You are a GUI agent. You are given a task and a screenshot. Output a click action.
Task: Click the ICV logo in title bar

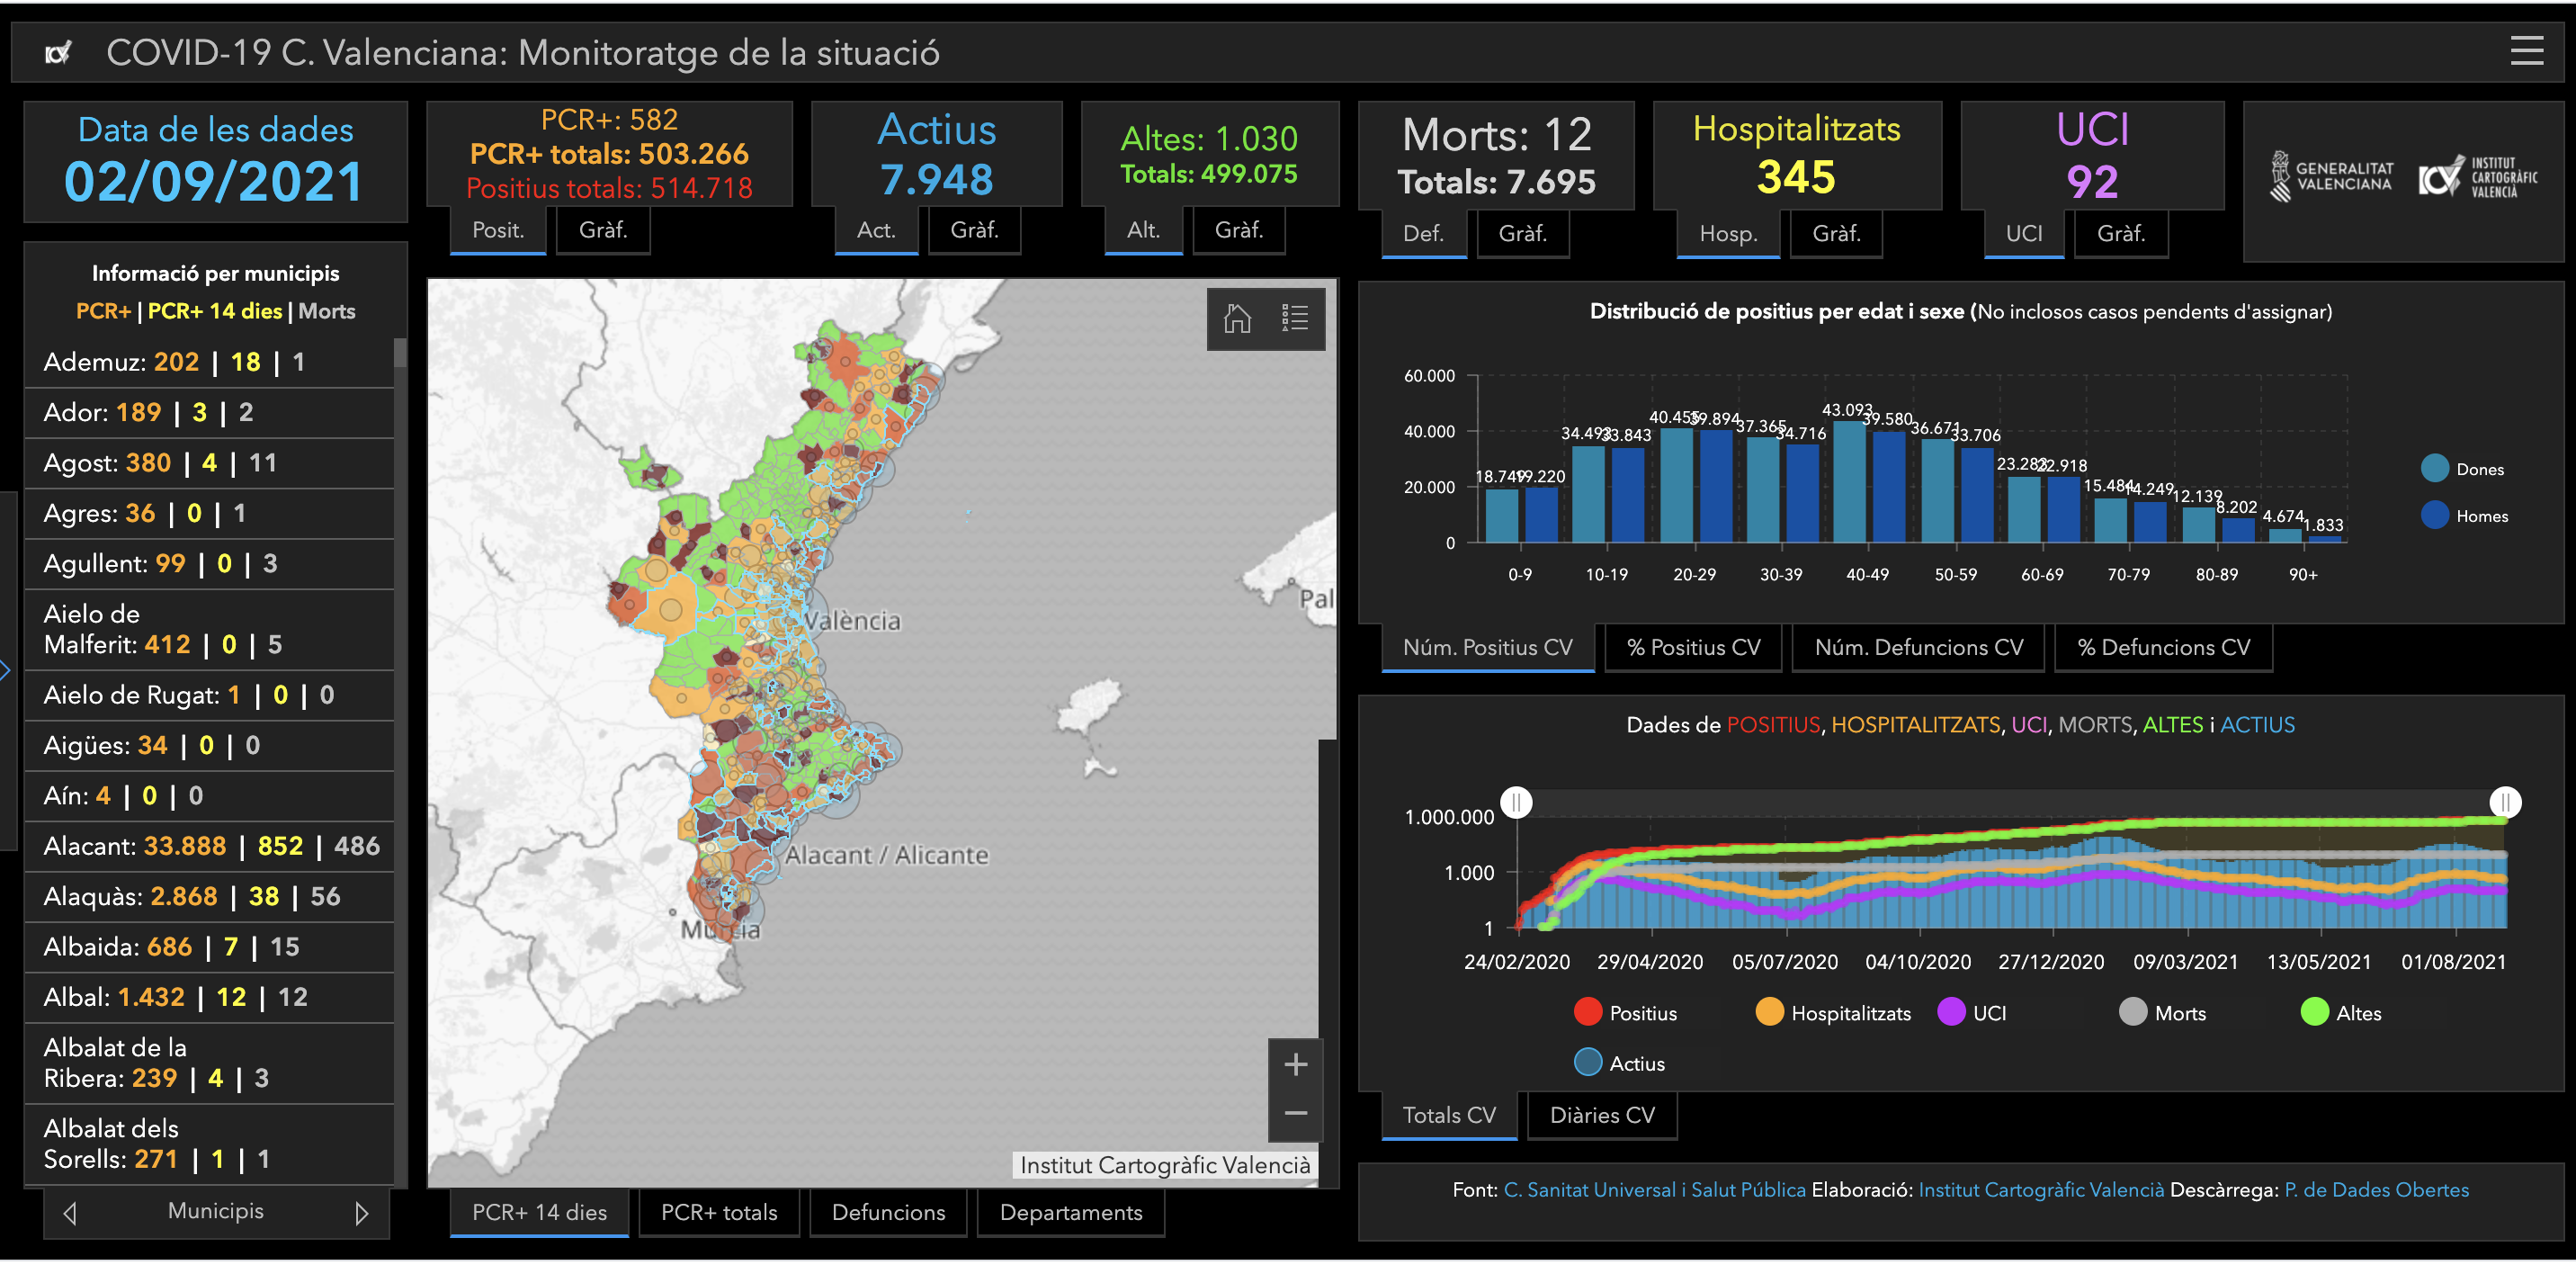tap(59, 52)
